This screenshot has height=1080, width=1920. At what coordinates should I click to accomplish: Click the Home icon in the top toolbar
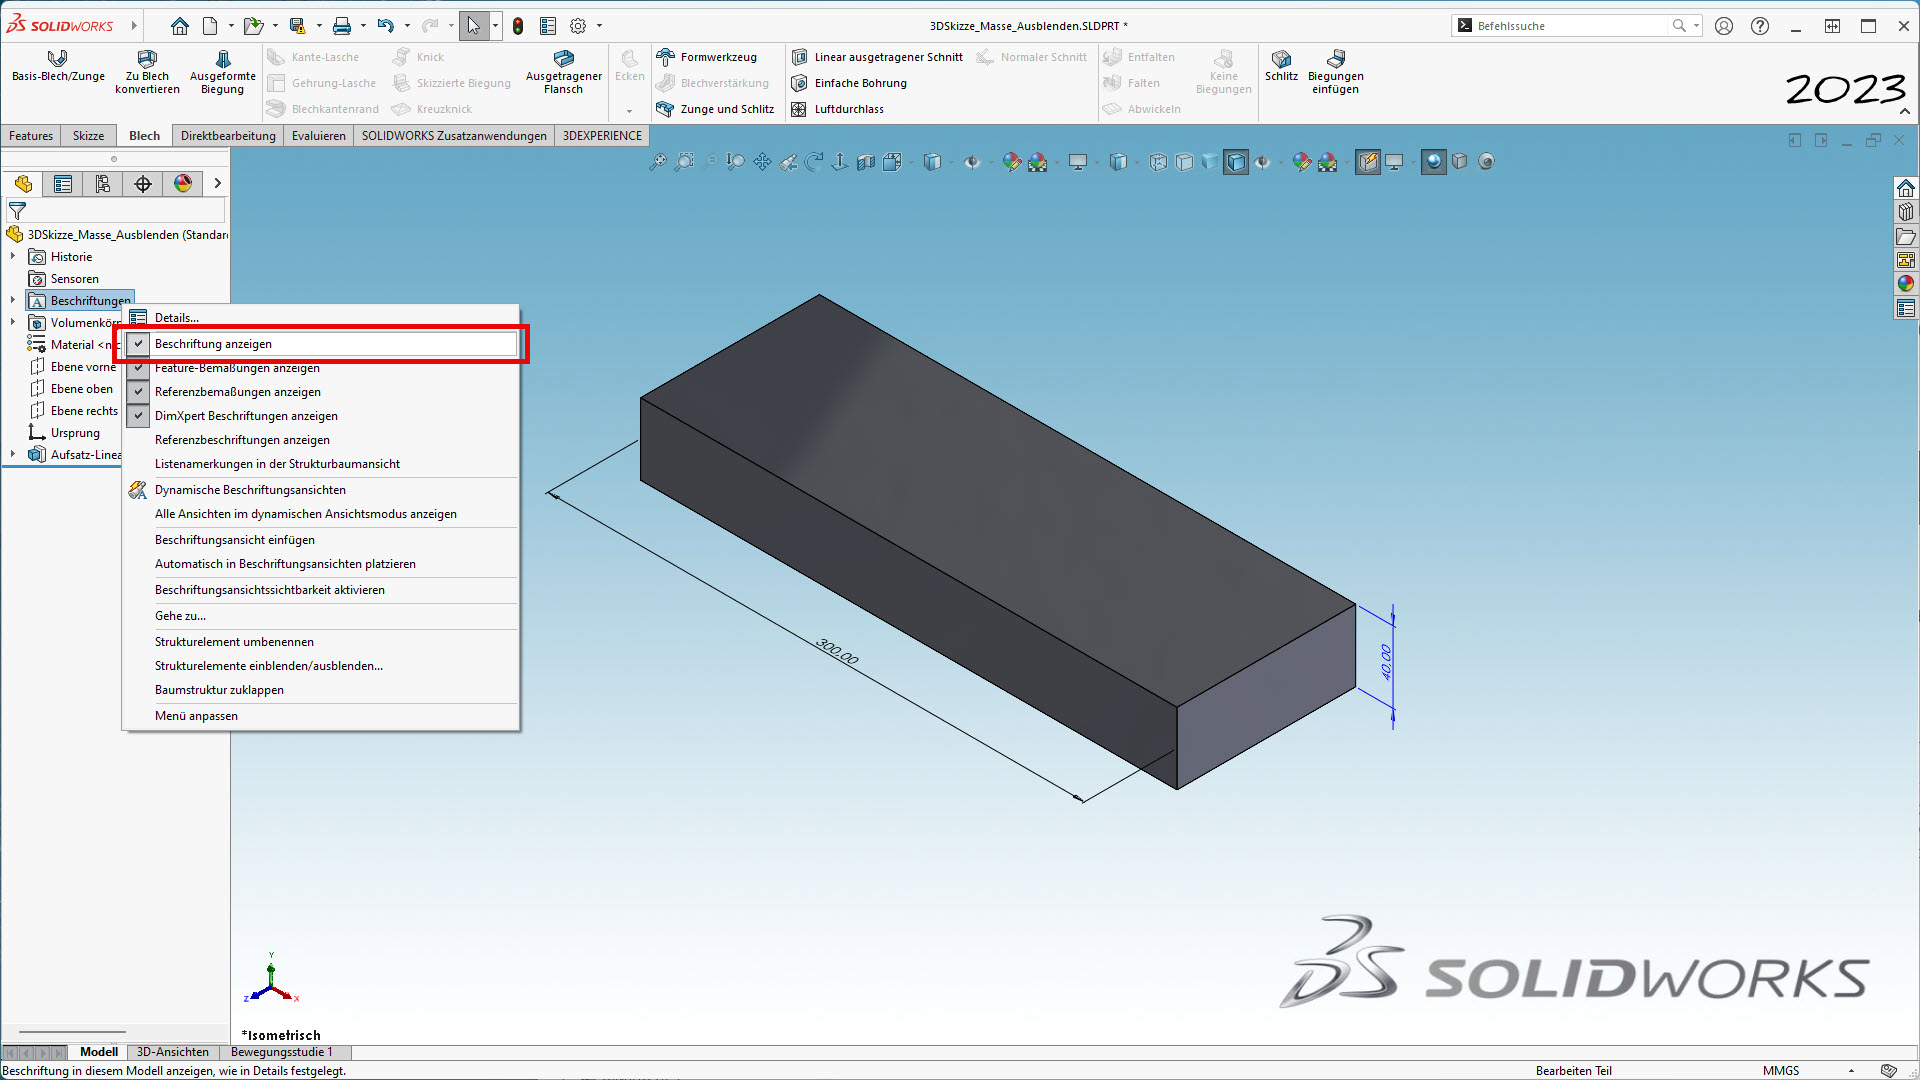tap(180, 26)
